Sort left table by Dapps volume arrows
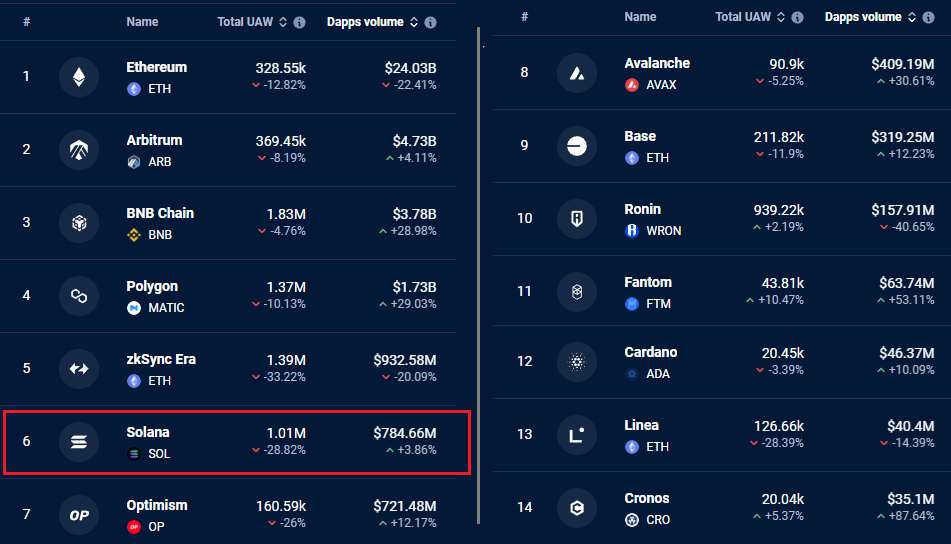Image resolution: width=951 pixels, height=544 pixels. click(x=414, y=22)
